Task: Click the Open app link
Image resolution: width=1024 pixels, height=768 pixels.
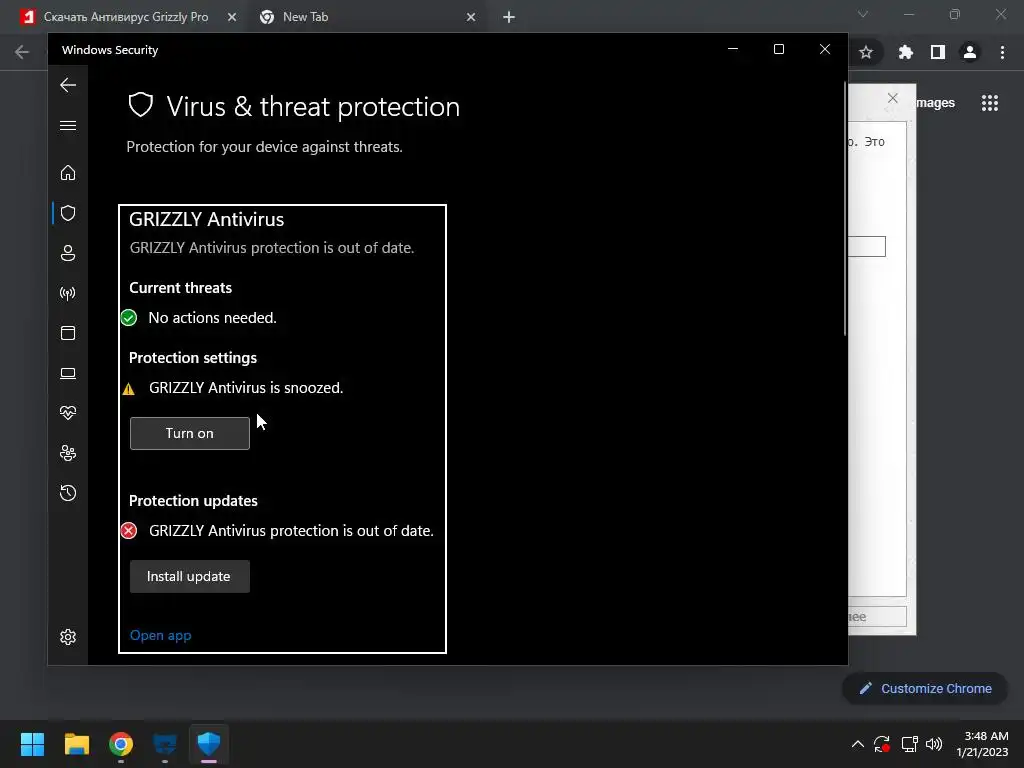Action: 161,635
